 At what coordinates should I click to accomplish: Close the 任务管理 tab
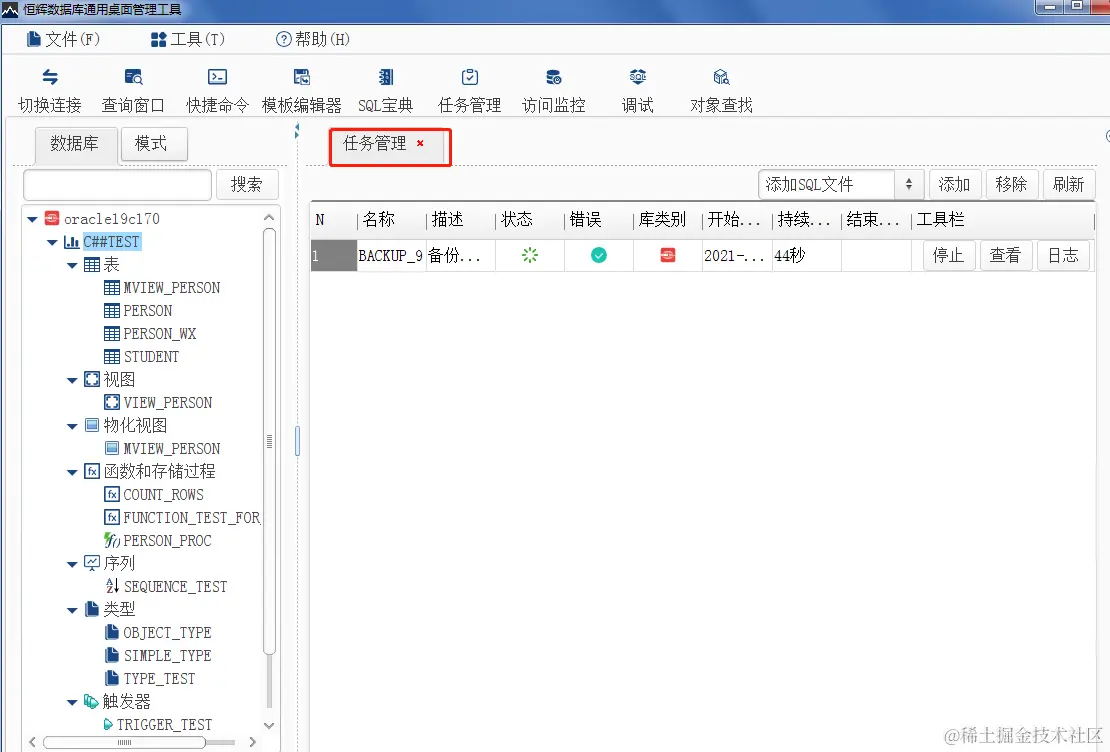[x=420, y=143]
